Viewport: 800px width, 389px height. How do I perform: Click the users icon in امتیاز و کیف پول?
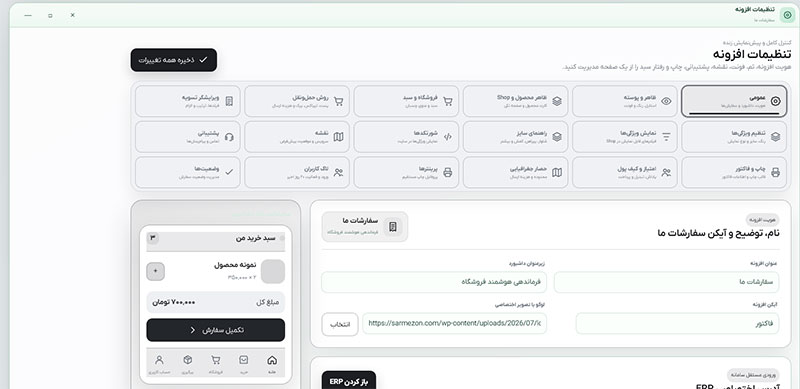[x=666, y=173]
